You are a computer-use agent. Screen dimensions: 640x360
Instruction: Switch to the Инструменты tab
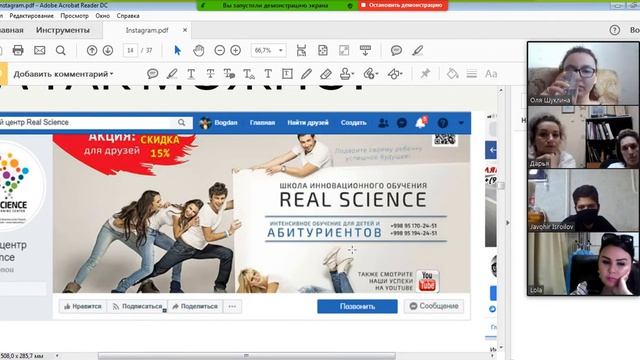pyautogui.click(x=63, y=30)
